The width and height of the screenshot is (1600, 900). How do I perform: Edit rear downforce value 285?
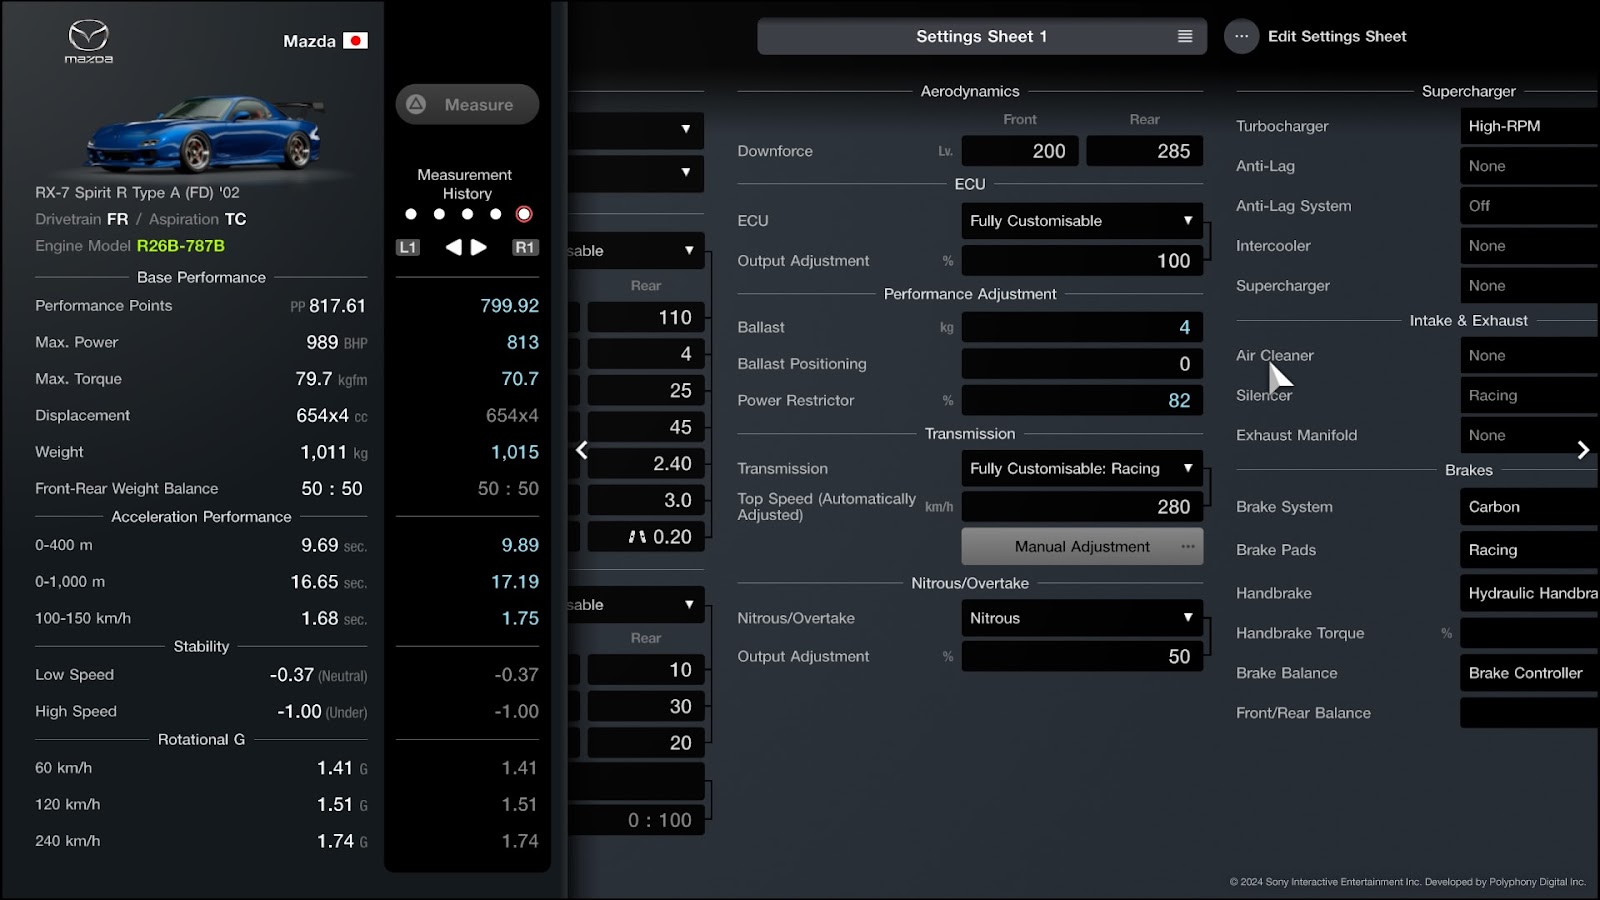click(x=1144, y=151)
